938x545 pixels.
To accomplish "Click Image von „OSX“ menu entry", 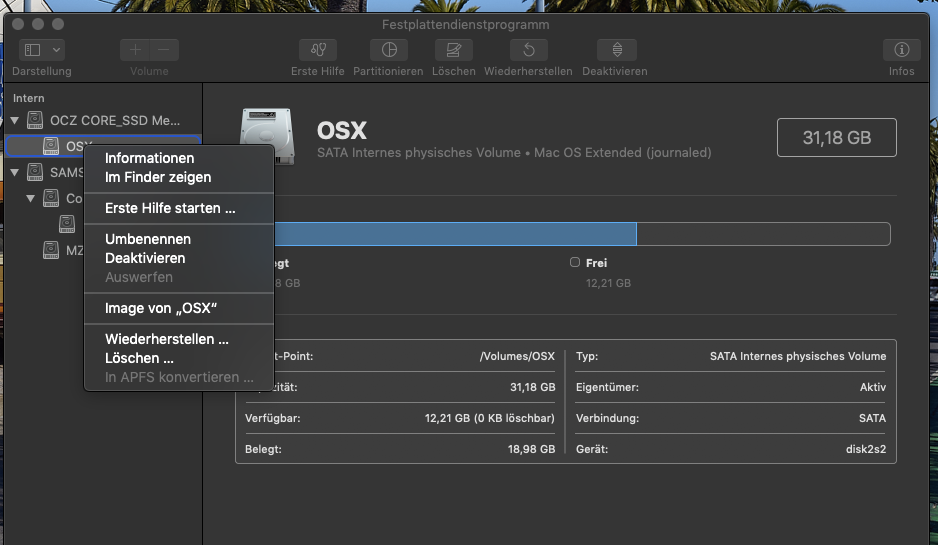I will point(161,308).
